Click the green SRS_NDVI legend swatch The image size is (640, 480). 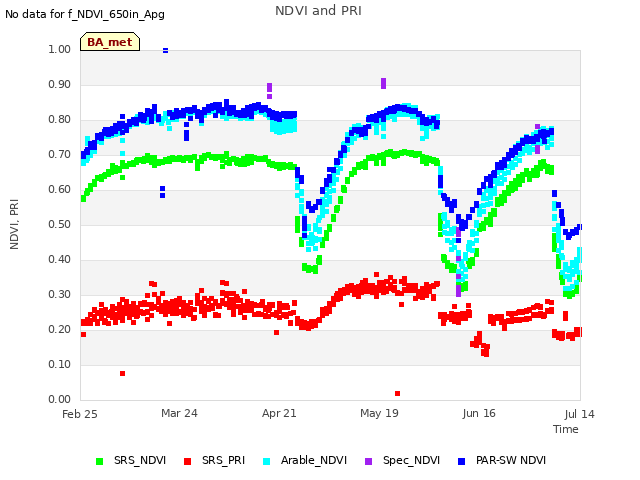click(x=100, y=461)
